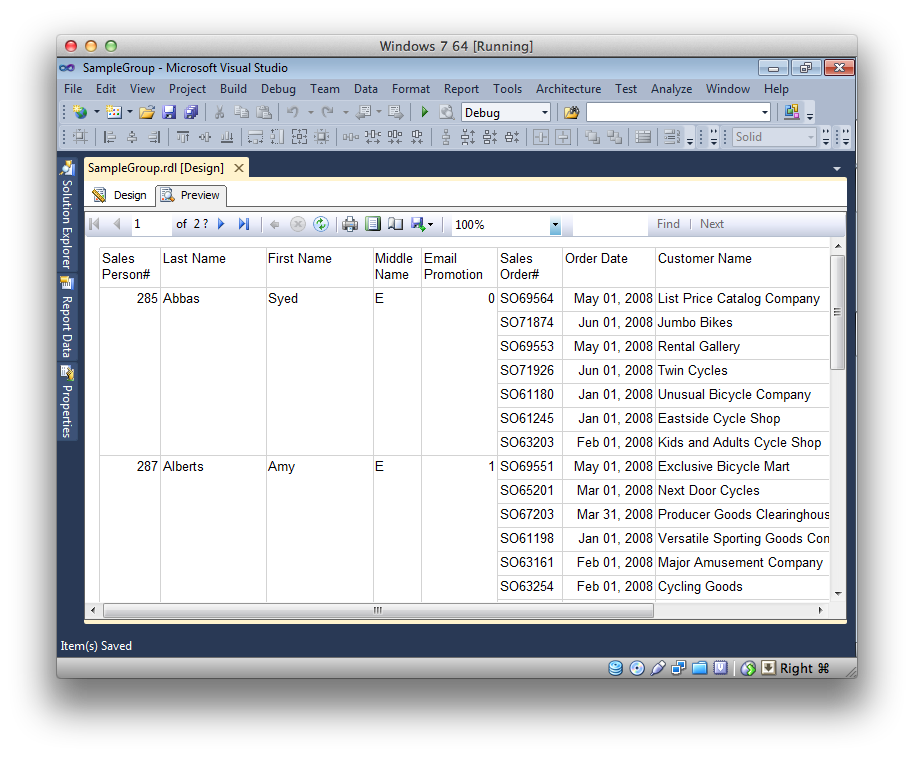Start debugging with the green arrow
The width and height of the screenshot is (914, 757).
point(424,112)
